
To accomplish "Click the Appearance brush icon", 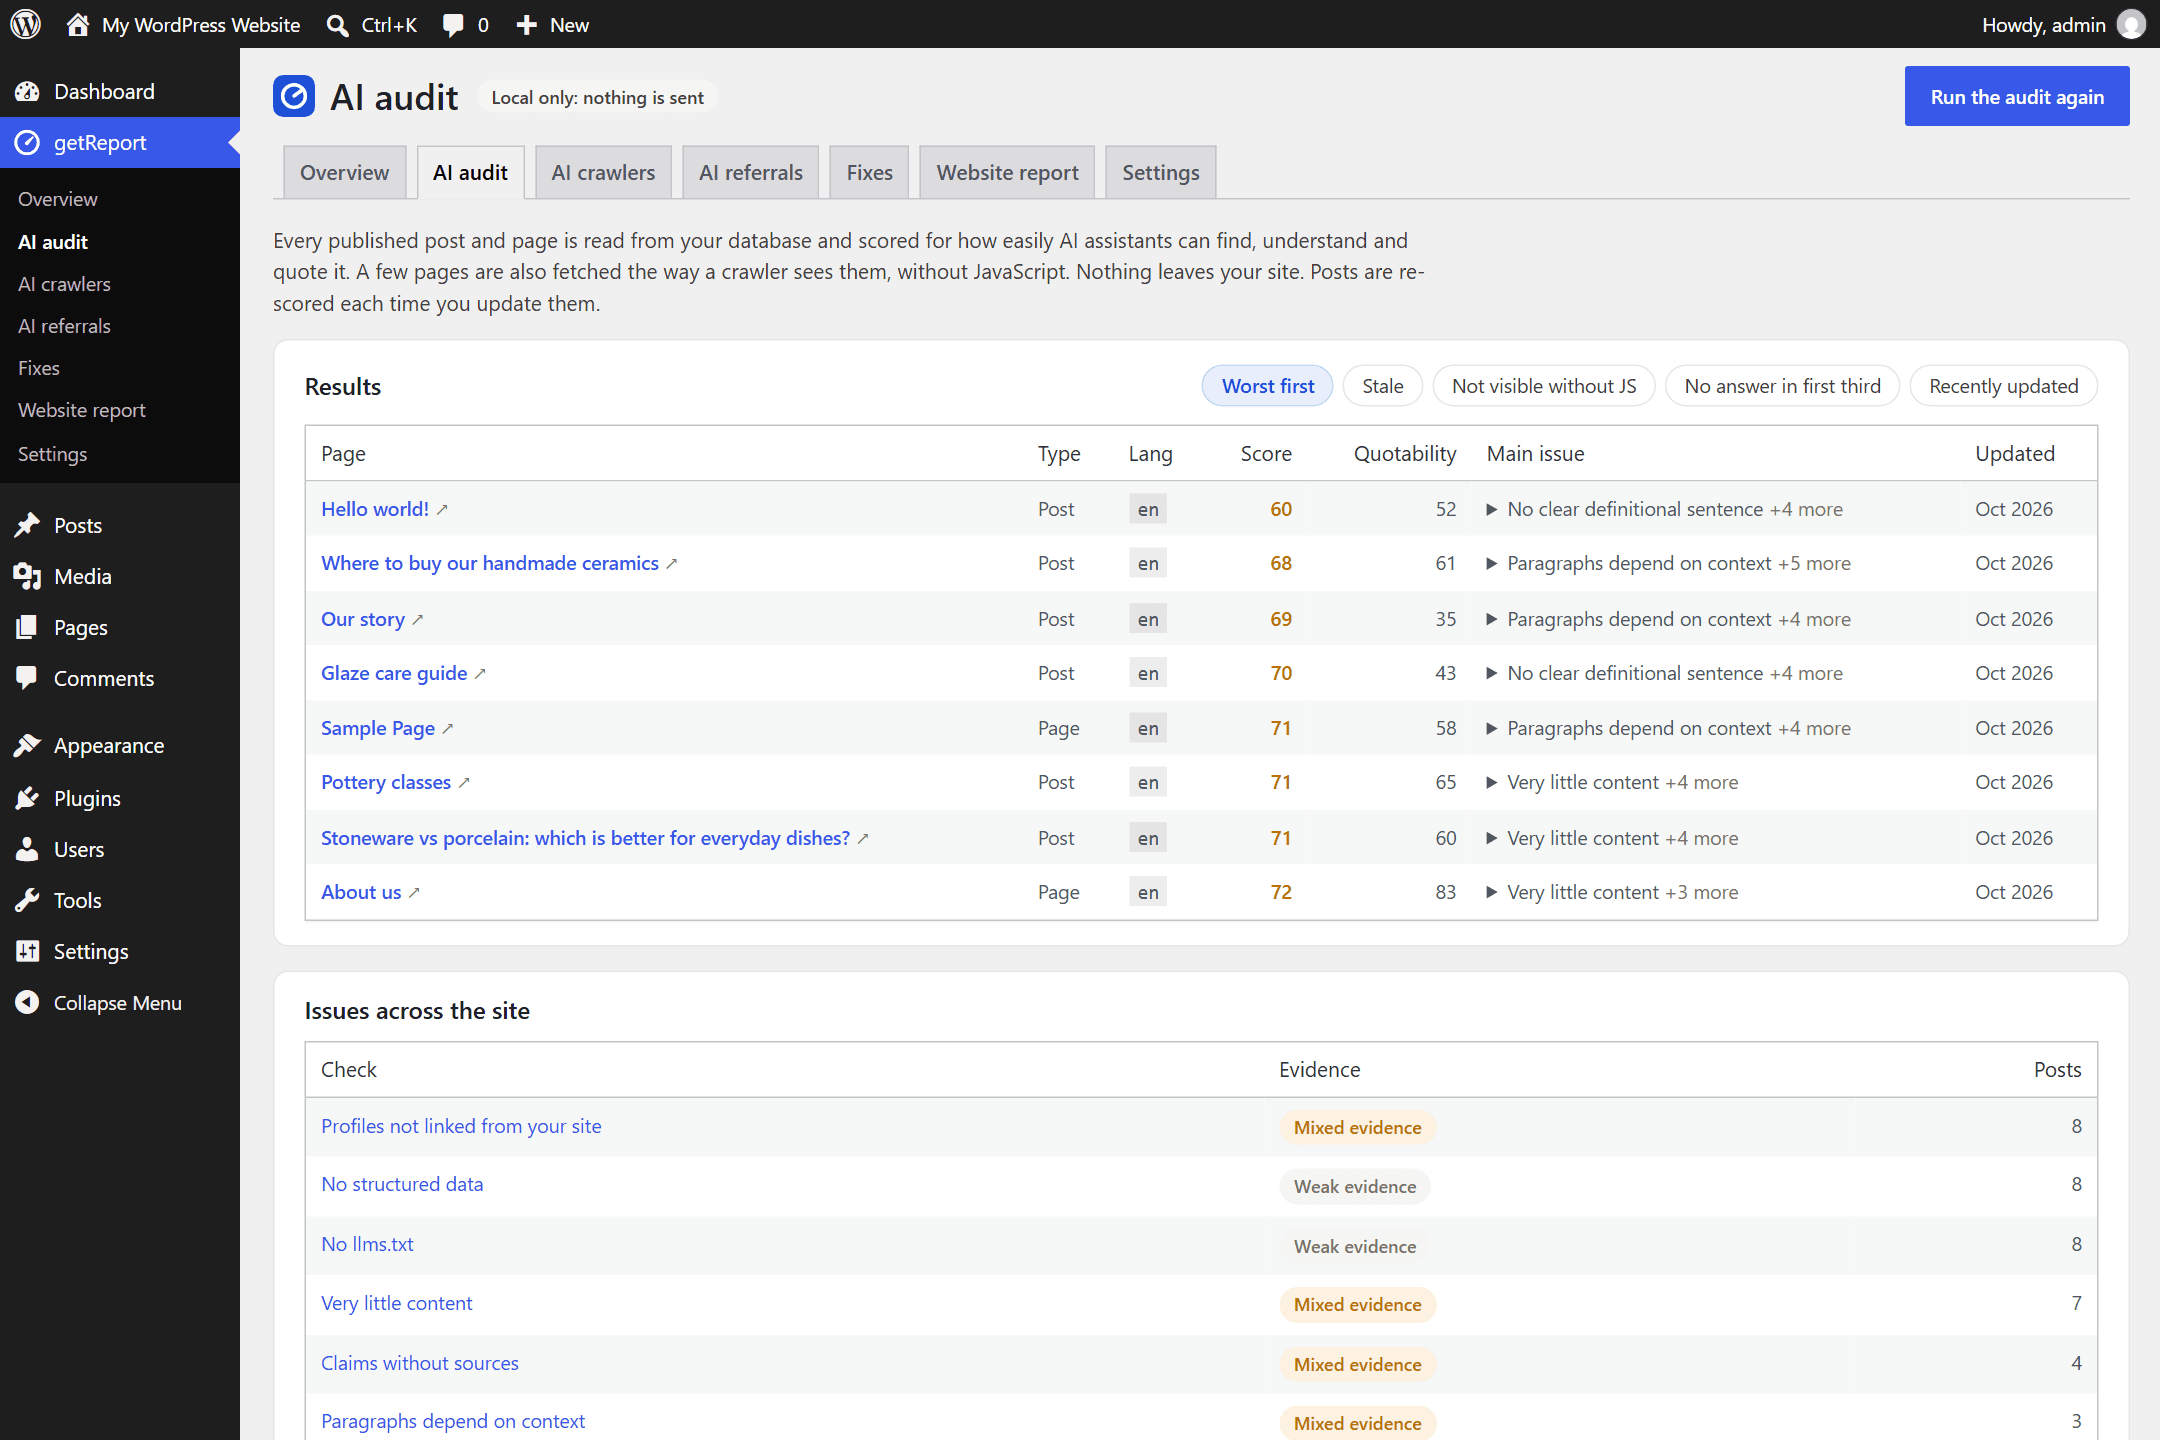I will pos(28,745).
